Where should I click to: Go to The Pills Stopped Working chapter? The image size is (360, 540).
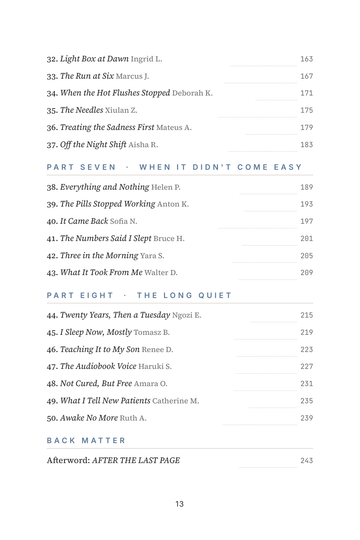coord(179,204)
